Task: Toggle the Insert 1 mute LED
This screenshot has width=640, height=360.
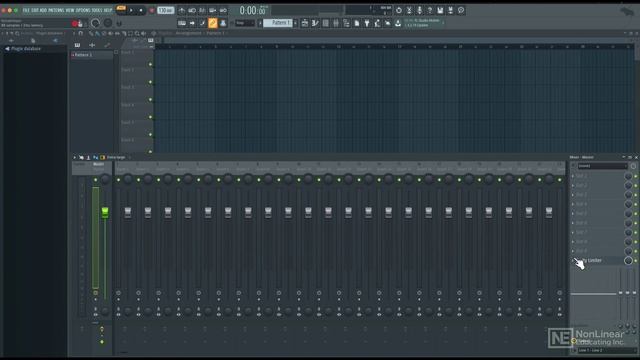Action: [118, 180]
